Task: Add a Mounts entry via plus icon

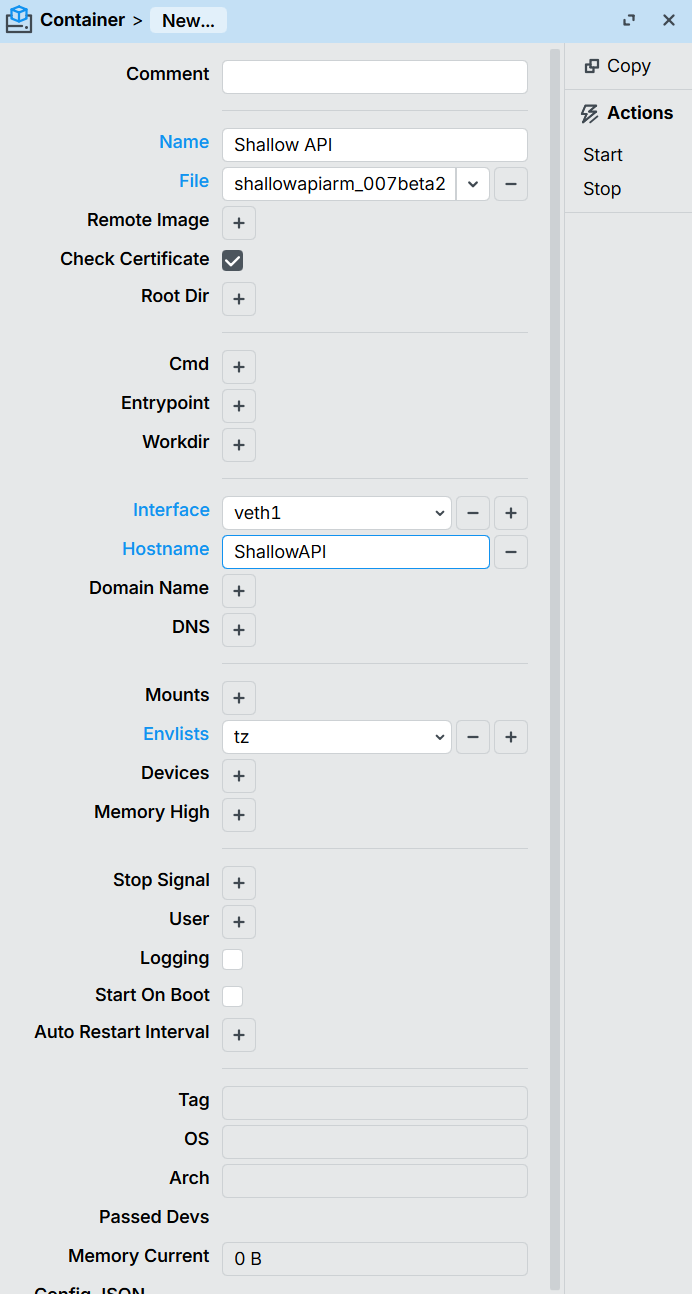Action: (x=238, y=698)
